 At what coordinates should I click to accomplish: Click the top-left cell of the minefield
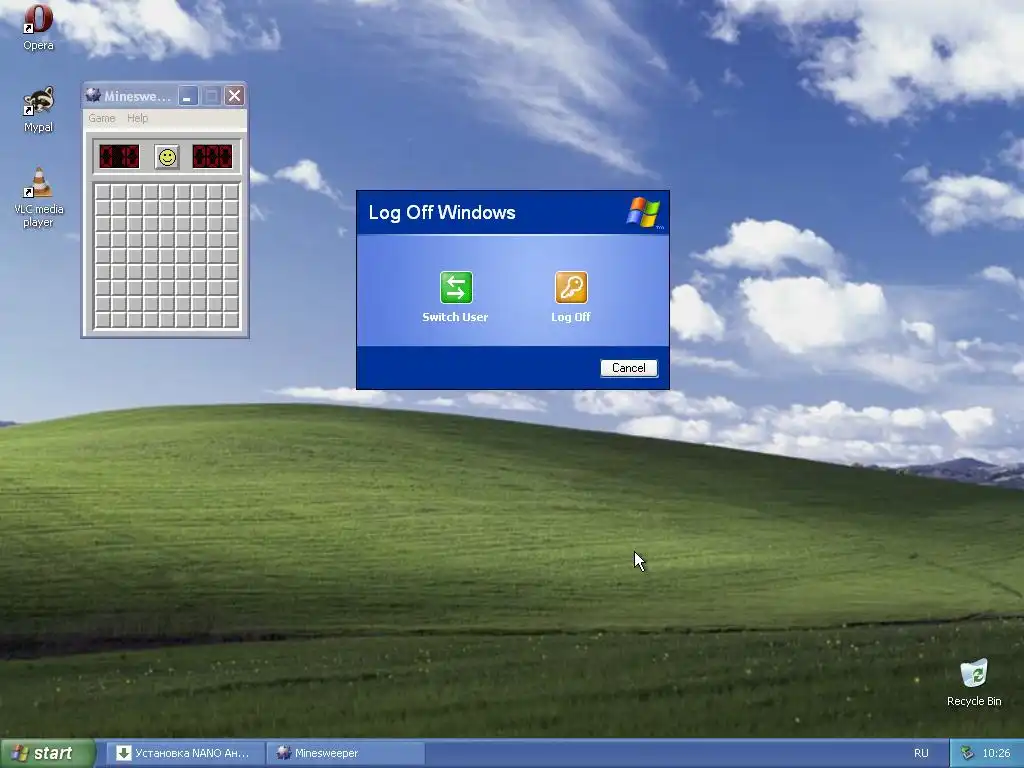click(x=103, y=192)
